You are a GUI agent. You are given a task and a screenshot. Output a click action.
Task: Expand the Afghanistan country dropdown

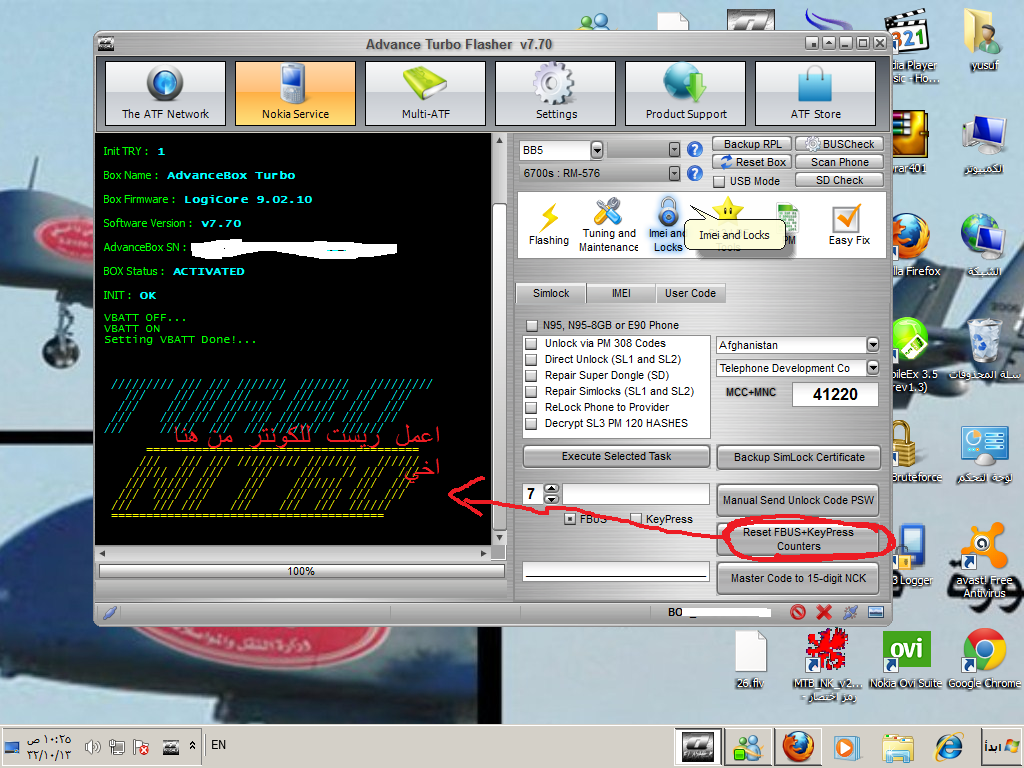click(x=872, y=344)
